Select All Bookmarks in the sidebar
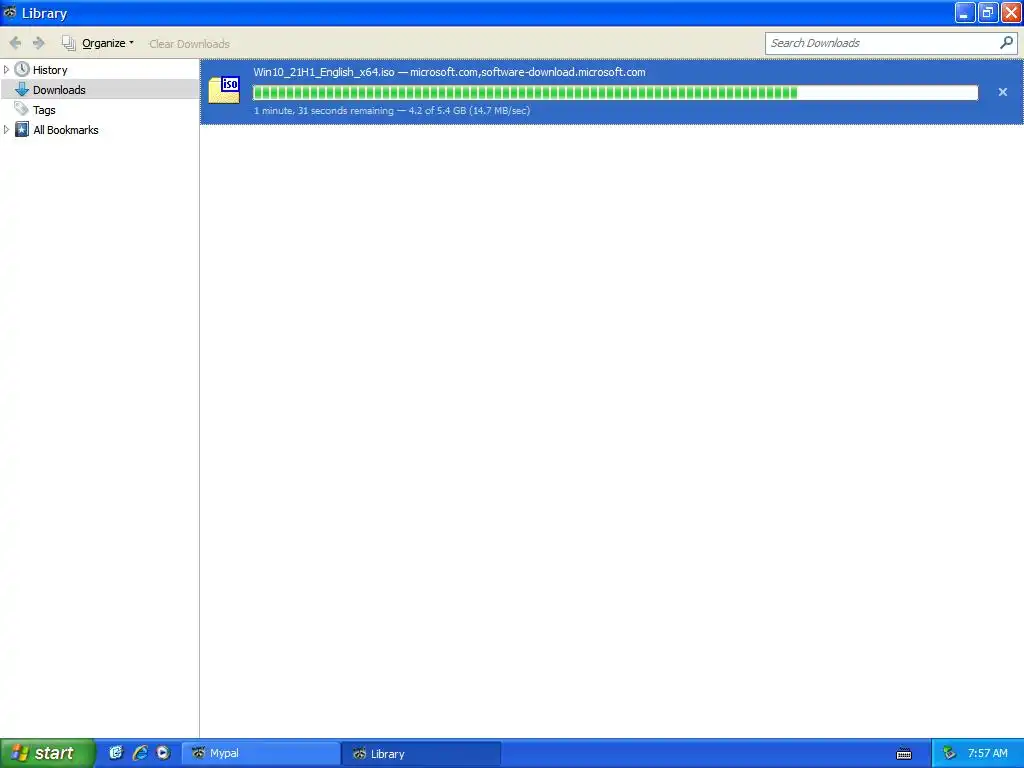1024x768 pixels. pos(66,130)
